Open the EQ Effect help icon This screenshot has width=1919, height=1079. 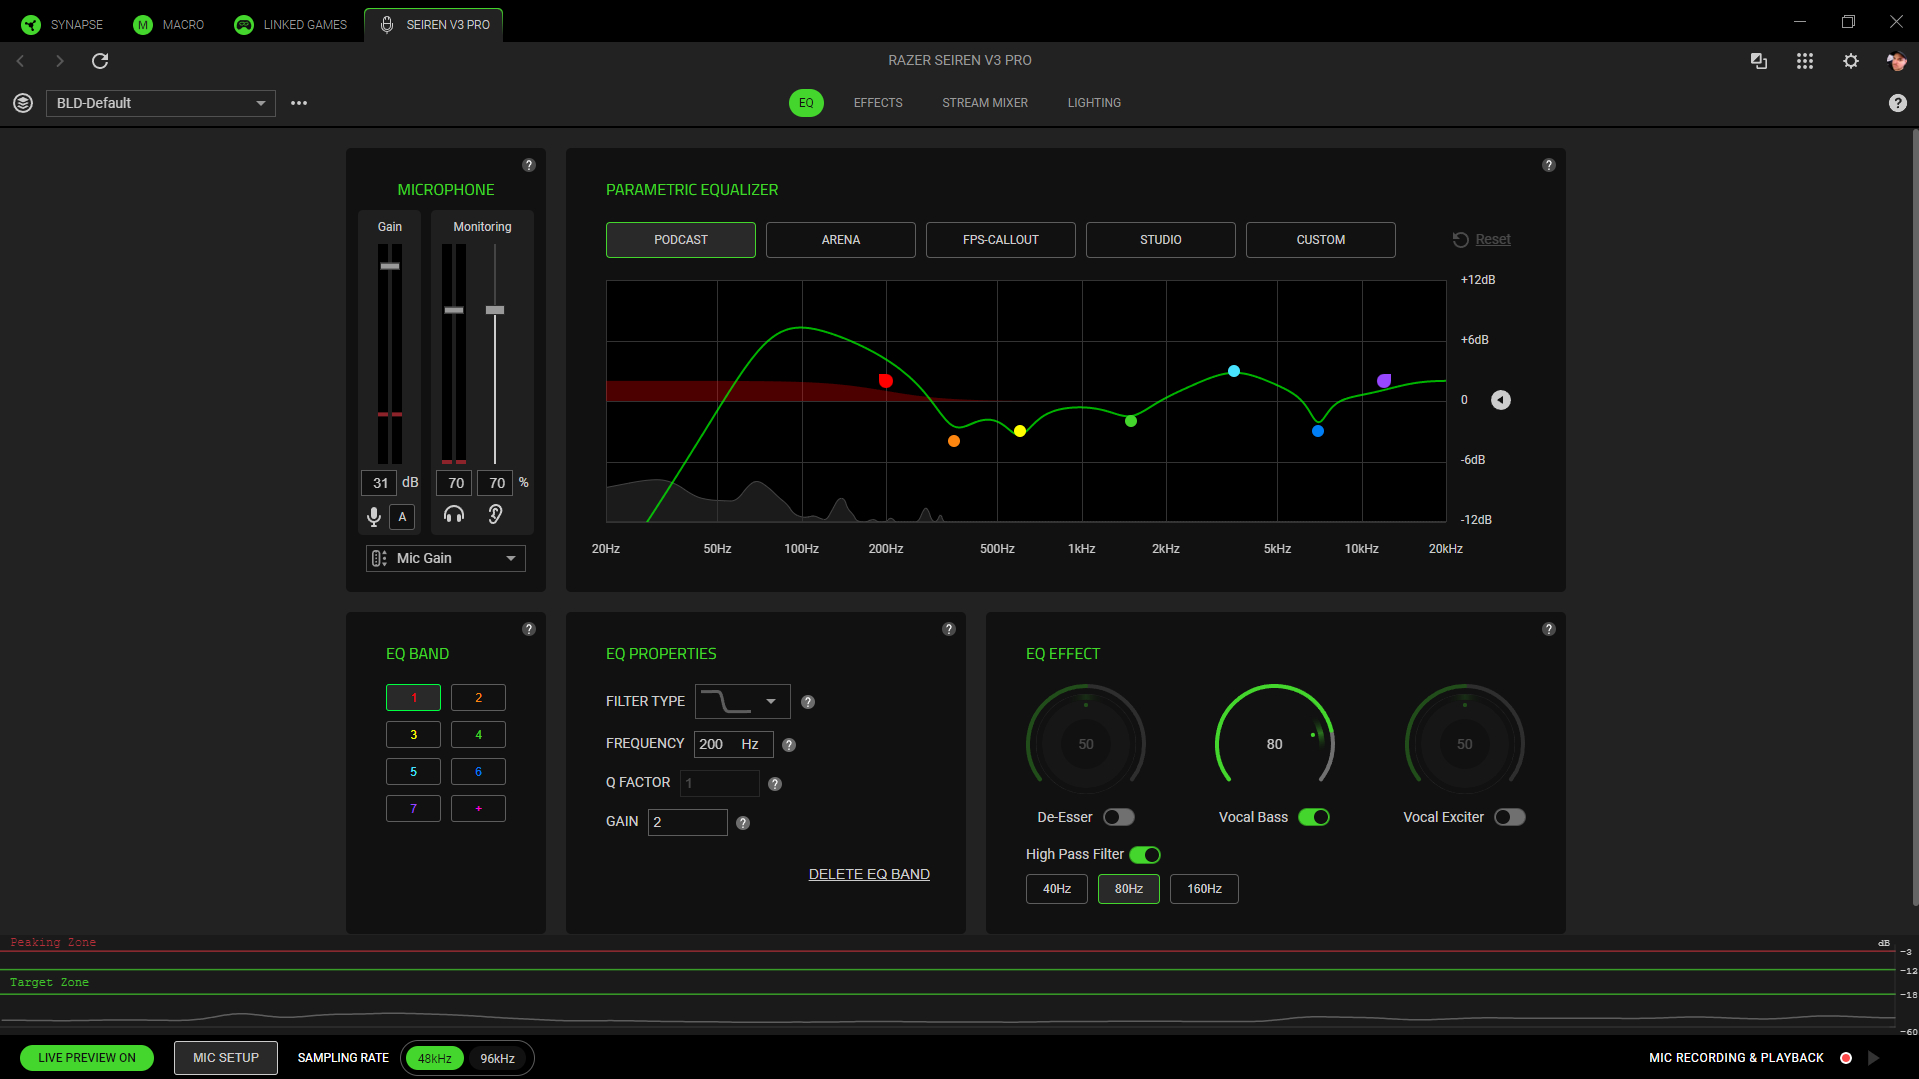tap(1549, 629)
